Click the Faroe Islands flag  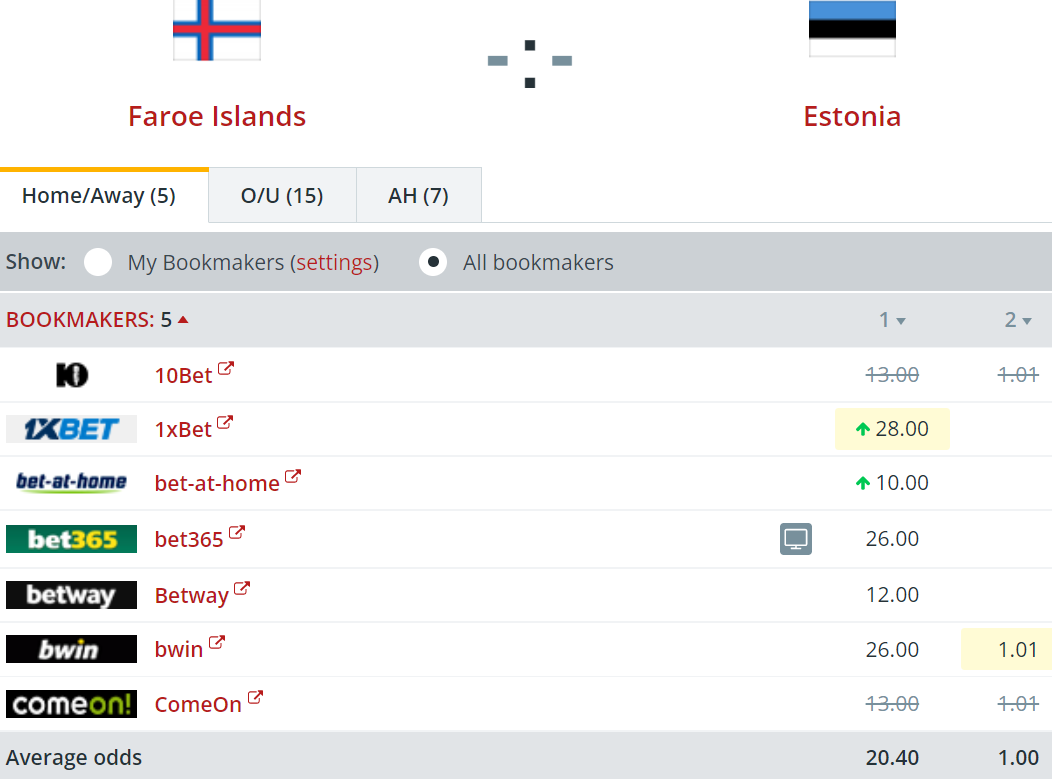[217, 29]
